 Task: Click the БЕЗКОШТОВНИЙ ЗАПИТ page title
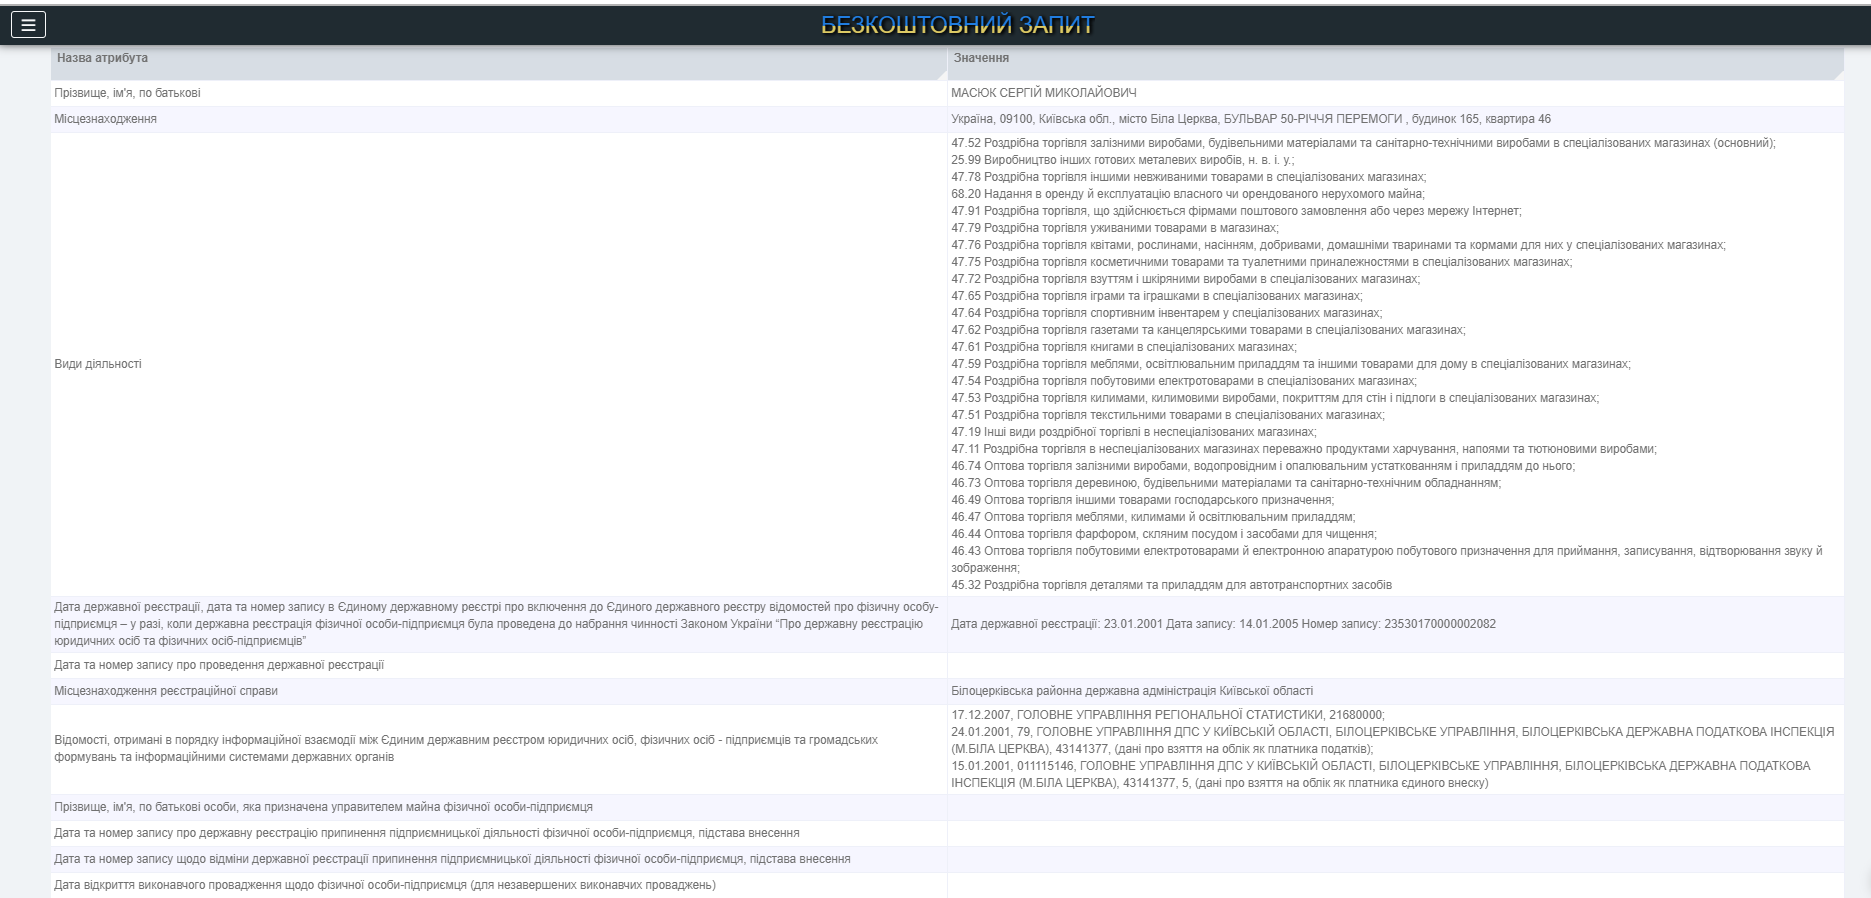pos(957,25)
